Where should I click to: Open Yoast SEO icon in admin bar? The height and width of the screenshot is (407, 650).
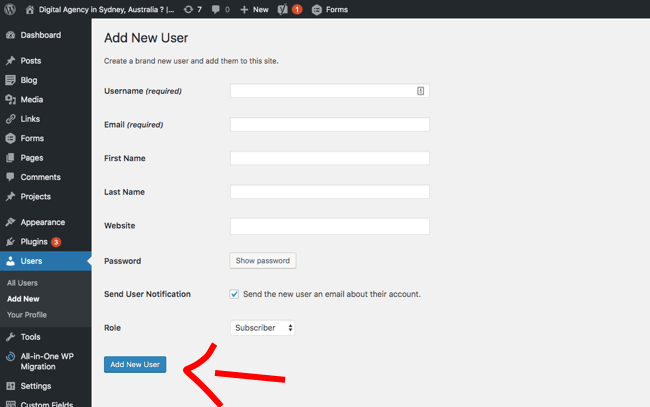[x=283, y=9]
